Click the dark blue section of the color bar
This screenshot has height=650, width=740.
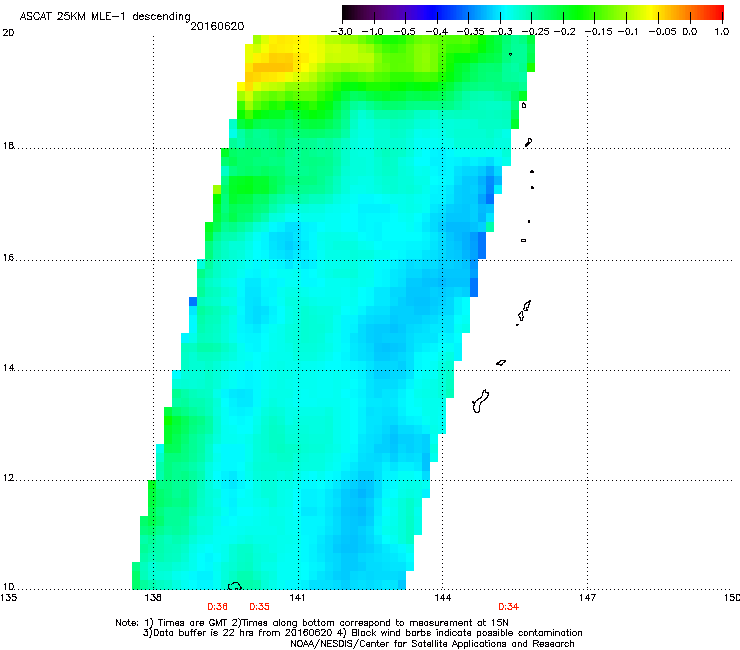point(434,13)
